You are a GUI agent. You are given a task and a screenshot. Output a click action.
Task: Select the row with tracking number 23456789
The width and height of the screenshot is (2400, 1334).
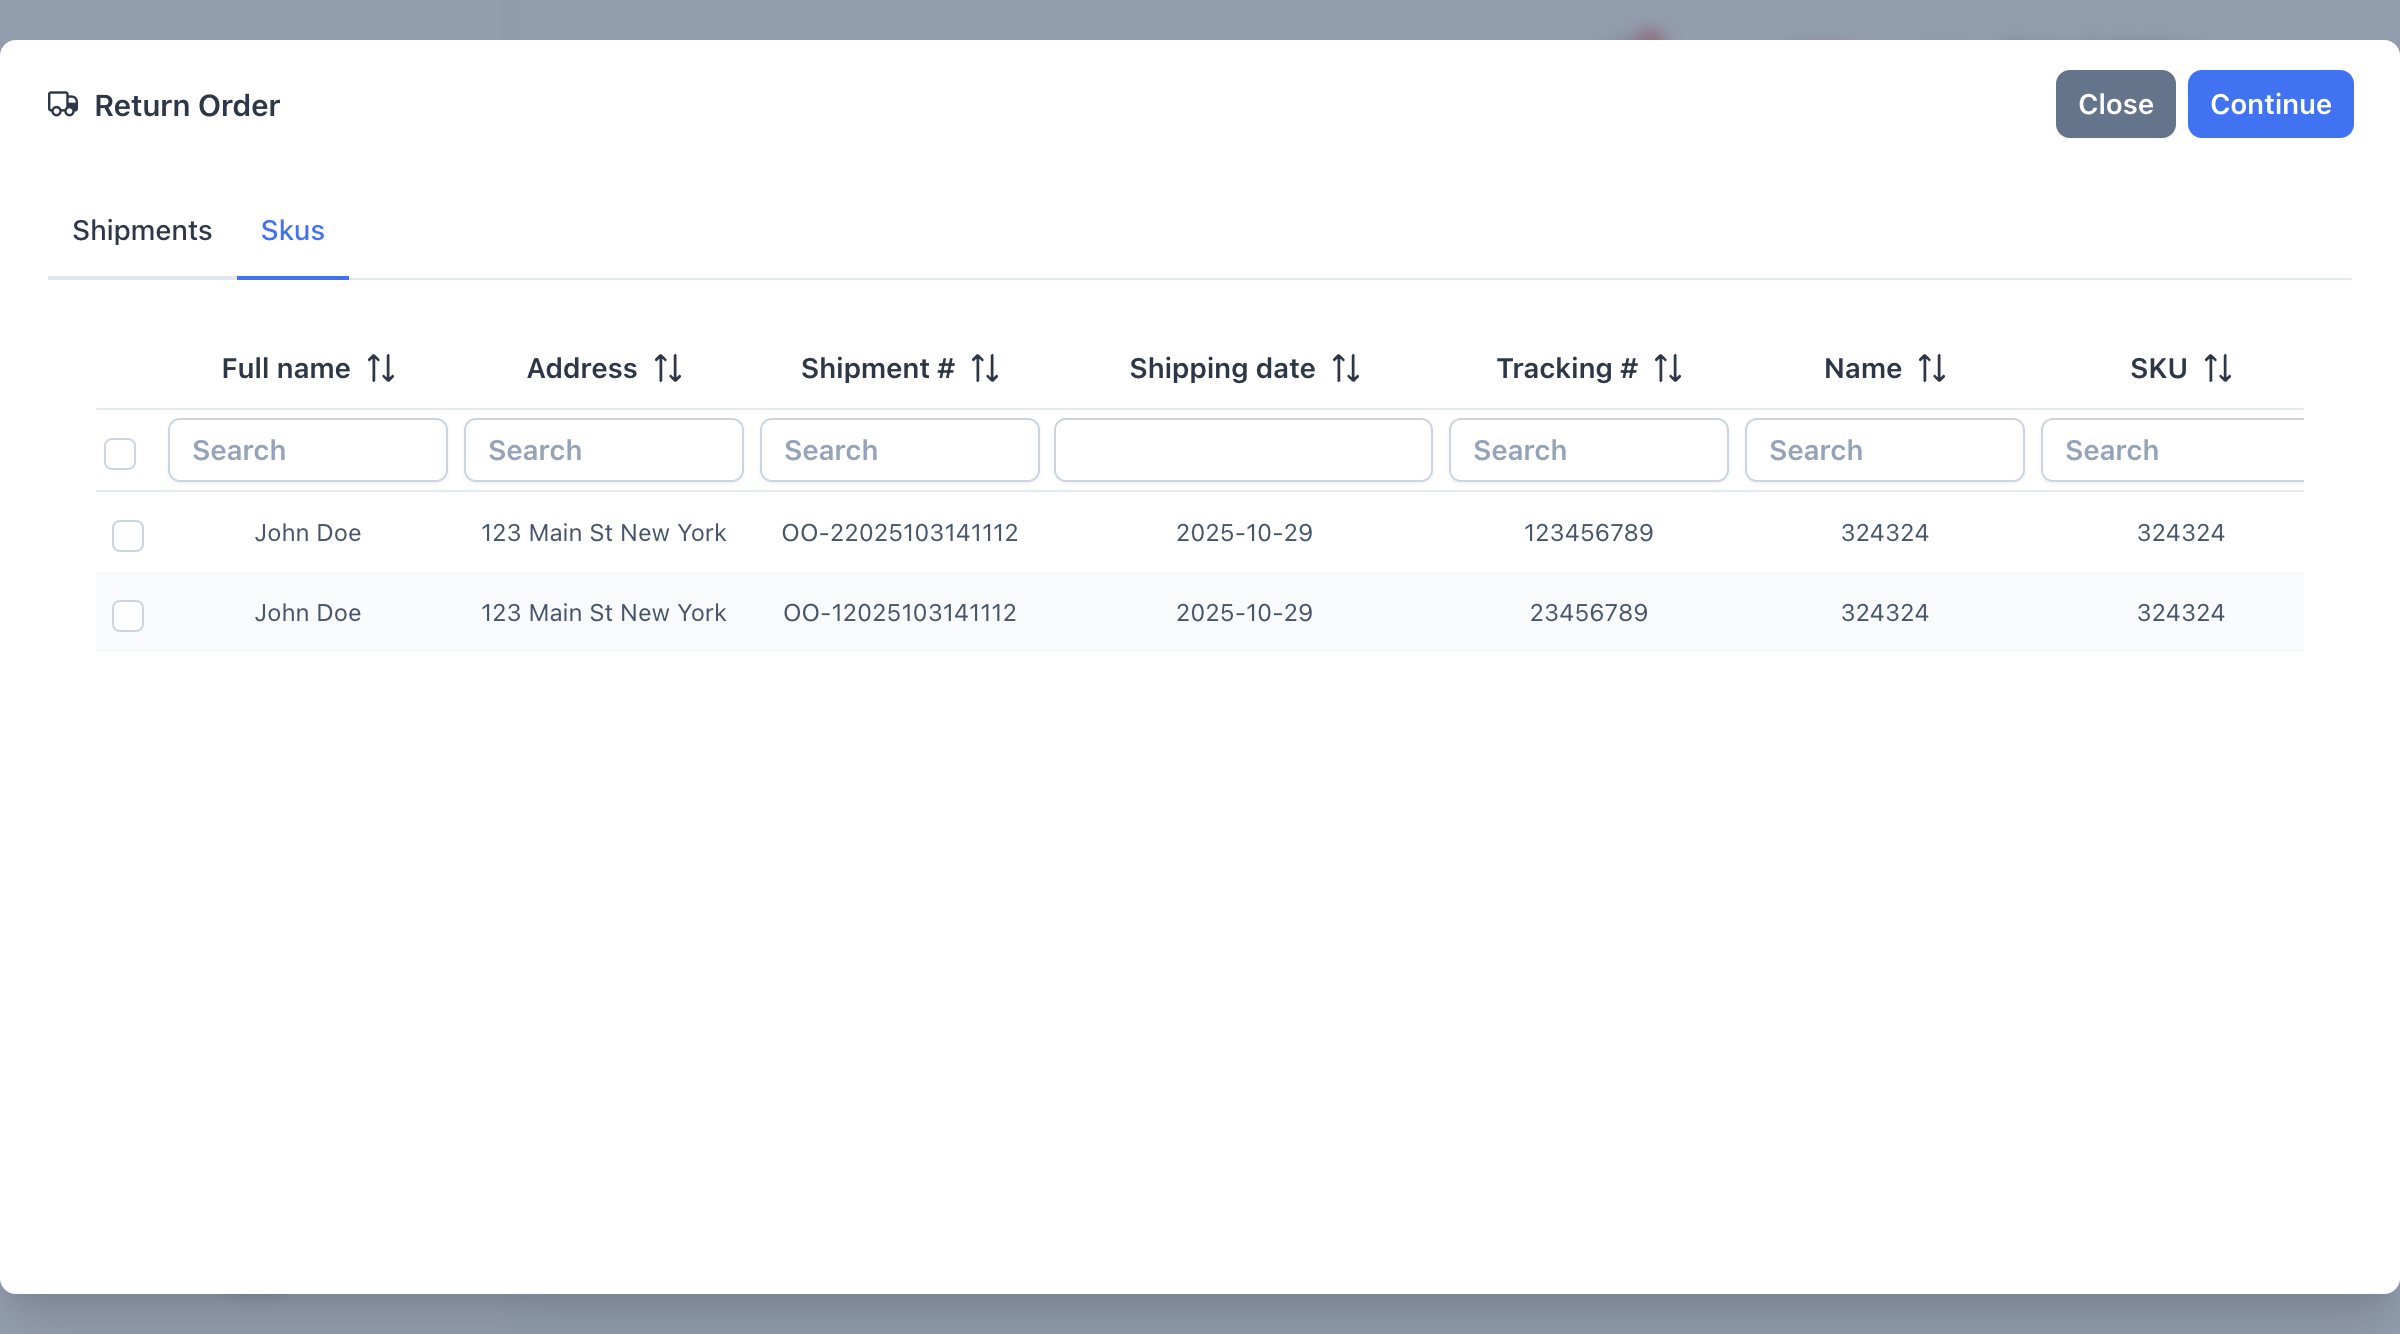[x=127, y=616]
